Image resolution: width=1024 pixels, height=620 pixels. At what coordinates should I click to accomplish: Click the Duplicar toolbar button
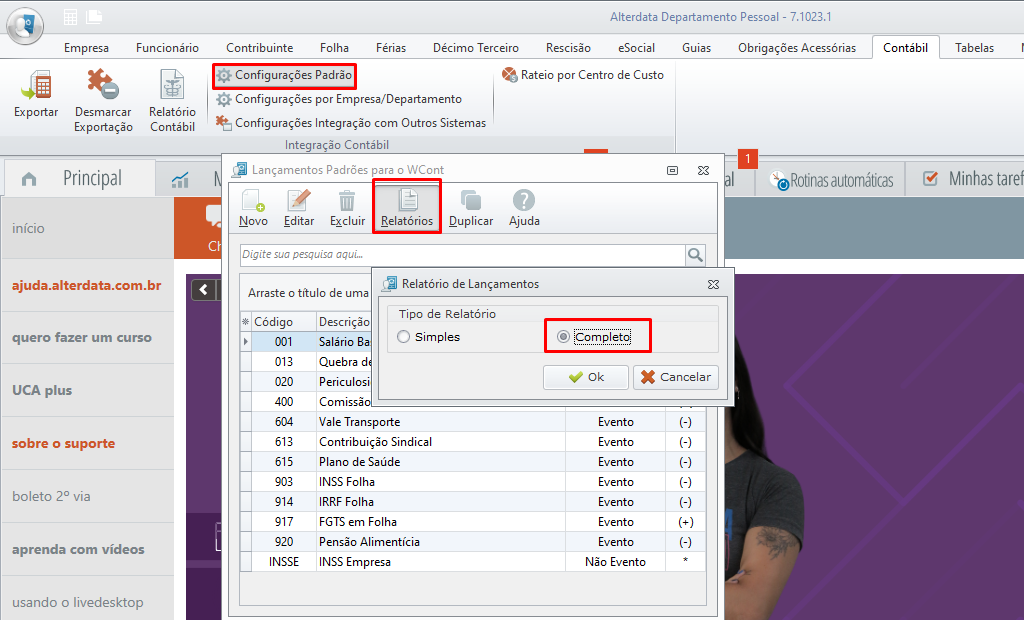point(471,208)
